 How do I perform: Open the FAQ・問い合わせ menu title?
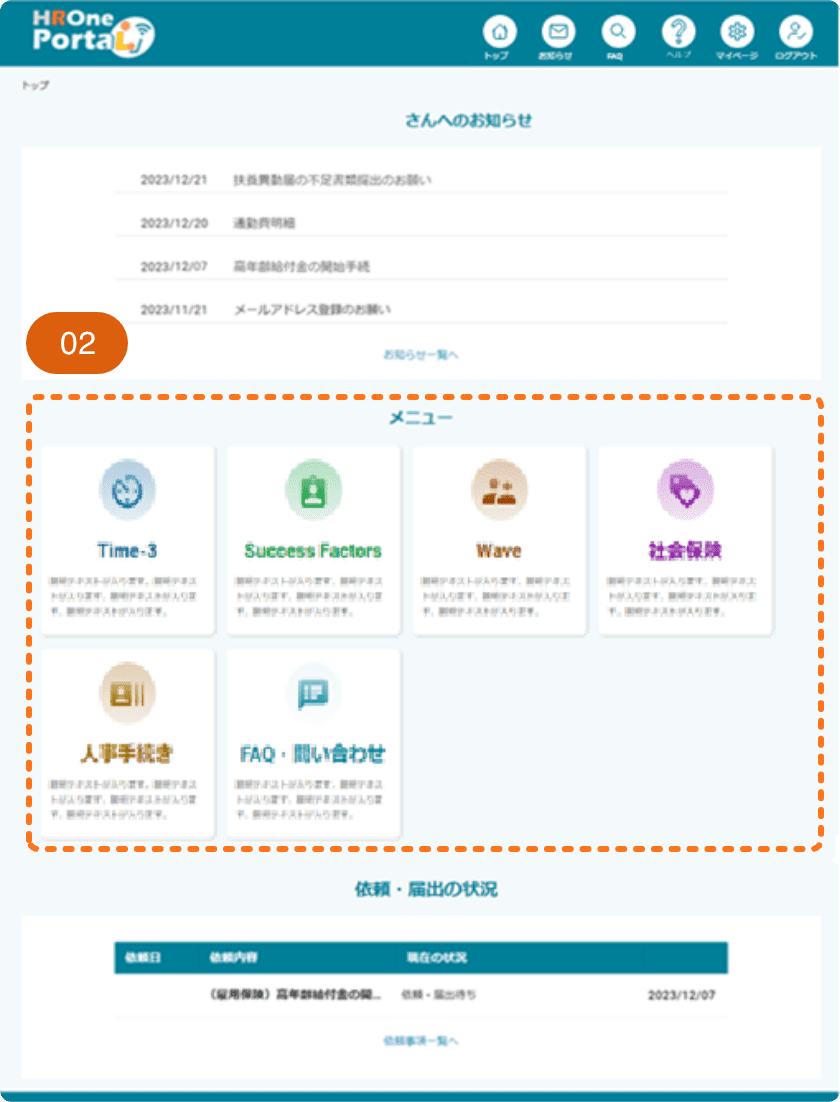[x=314, y=753]
